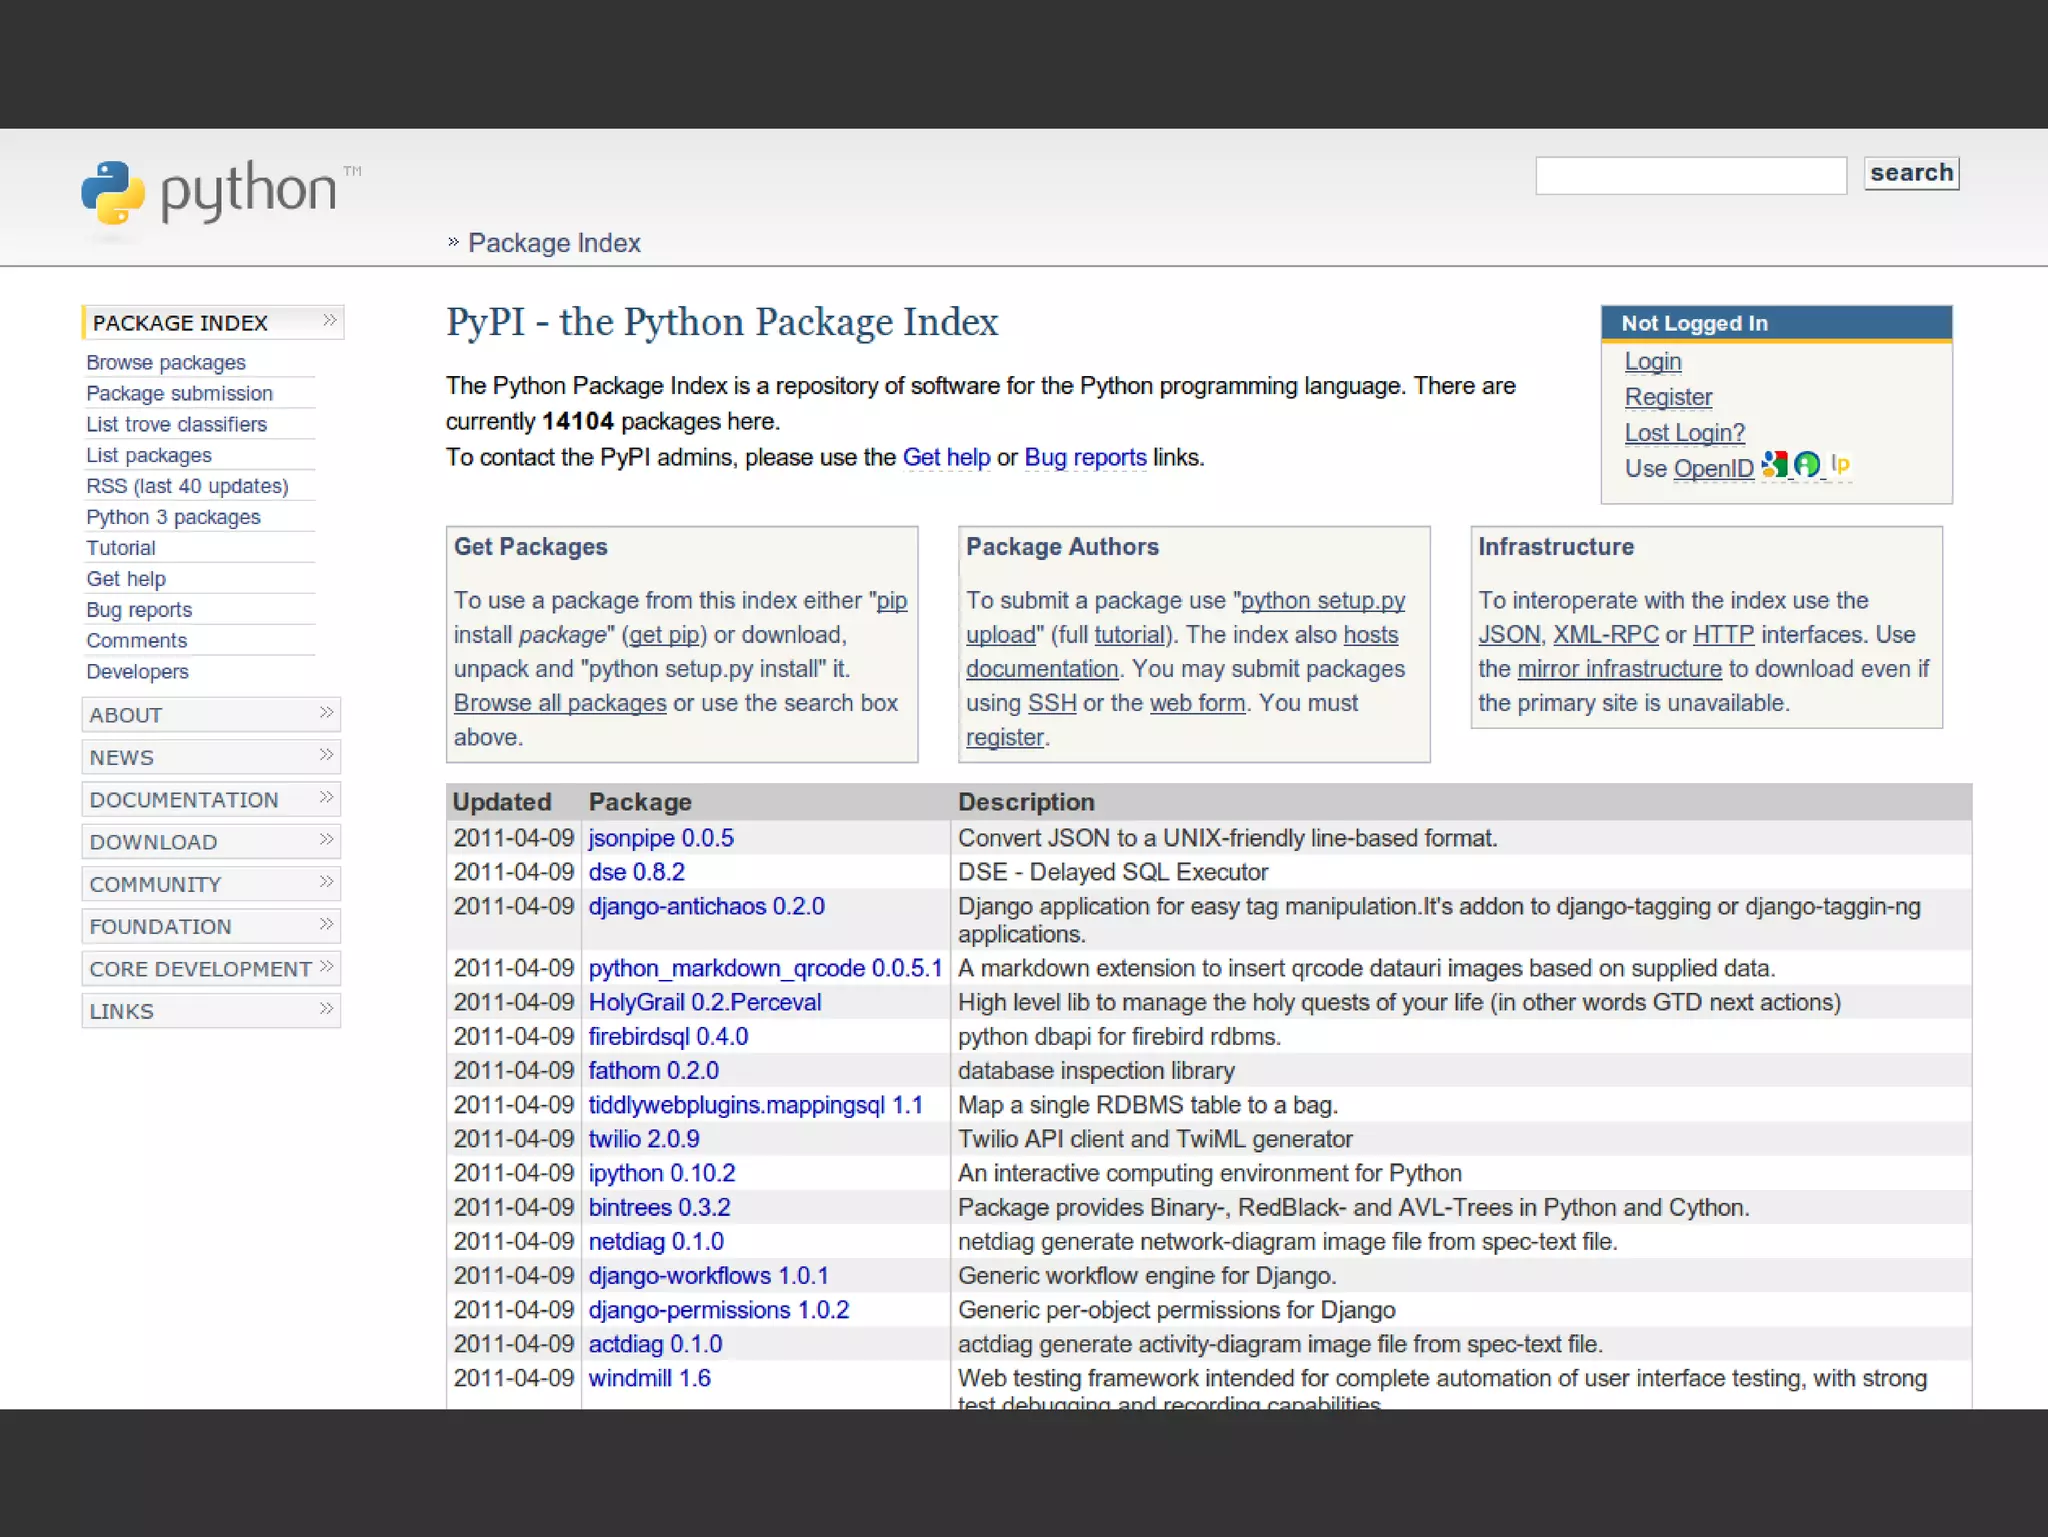Open Browse packages in sidebar
This screenshot has width=2048, height=1537.
pos(166,362)
